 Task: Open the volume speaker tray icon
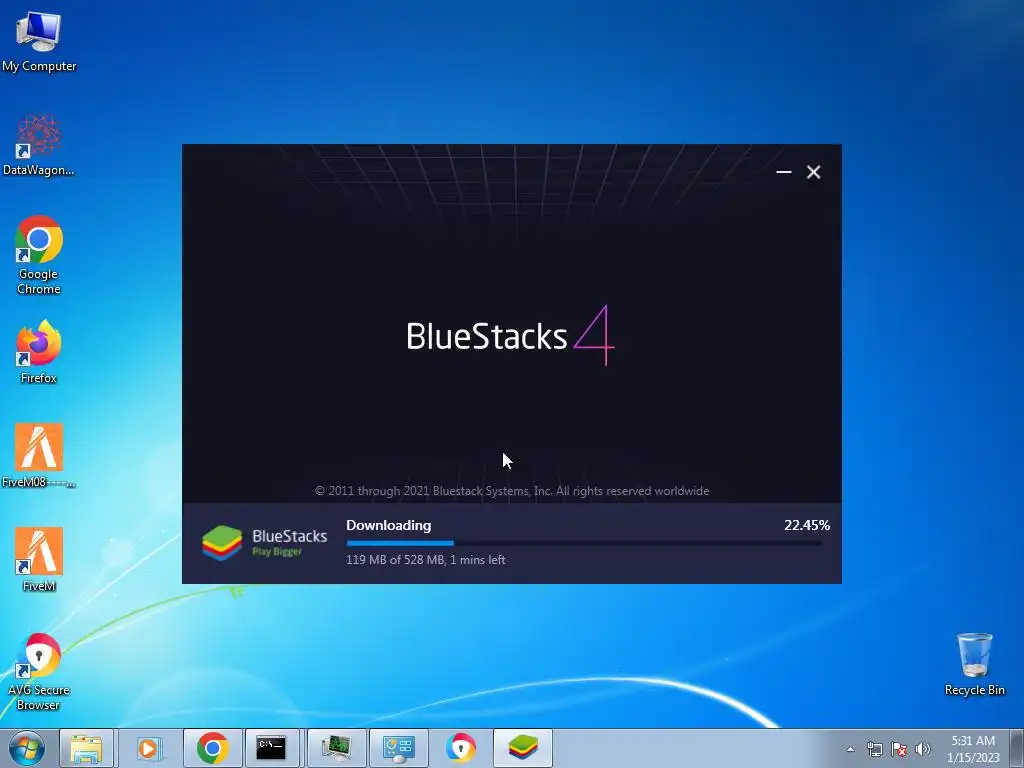(x=923, y=749)
